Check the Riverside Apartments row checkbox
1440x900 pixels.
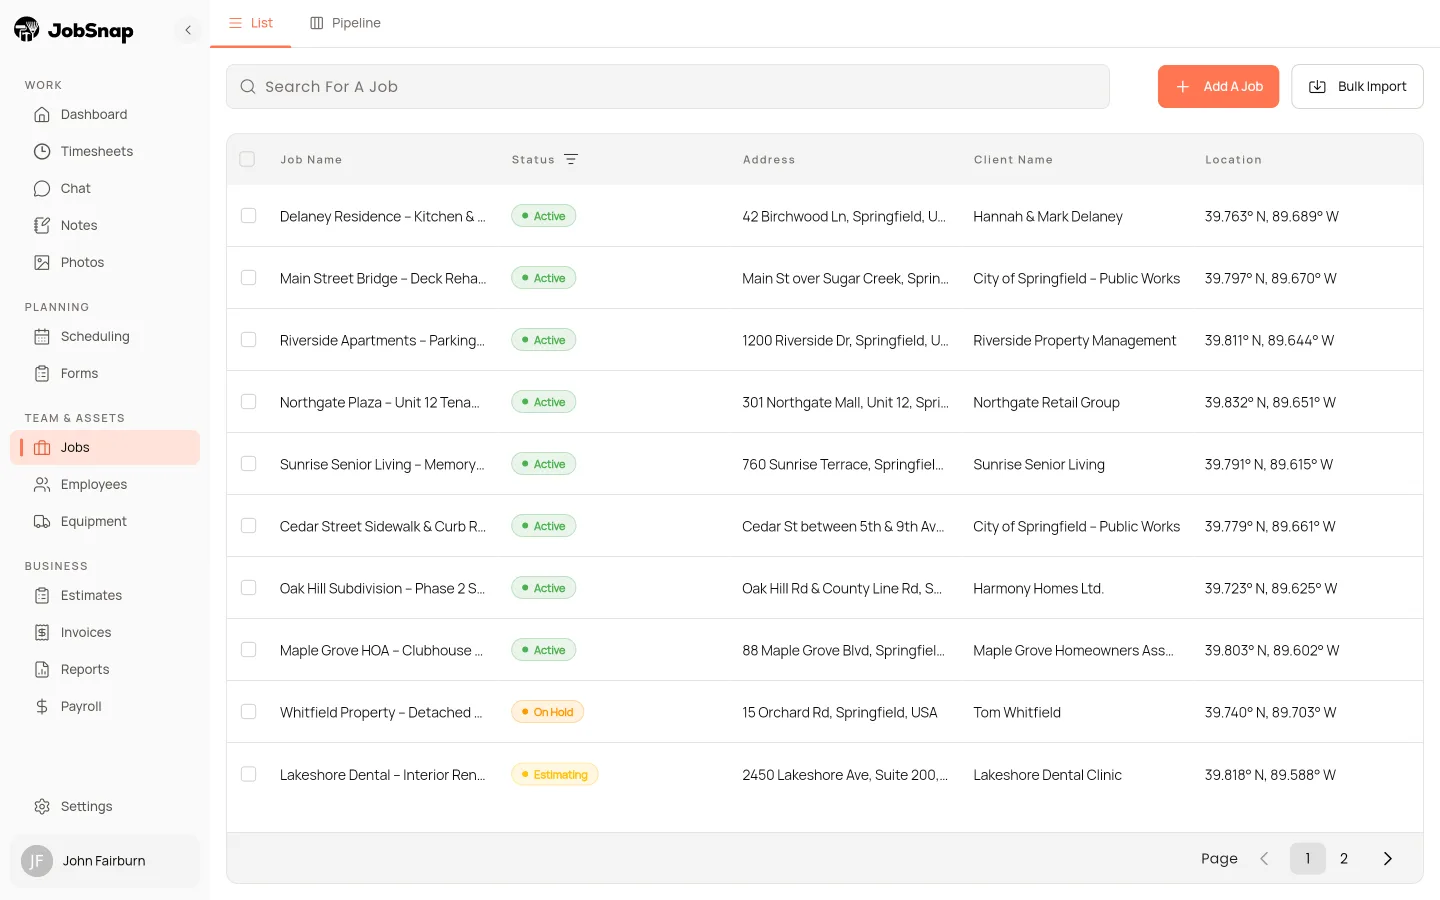coord(249,340)
